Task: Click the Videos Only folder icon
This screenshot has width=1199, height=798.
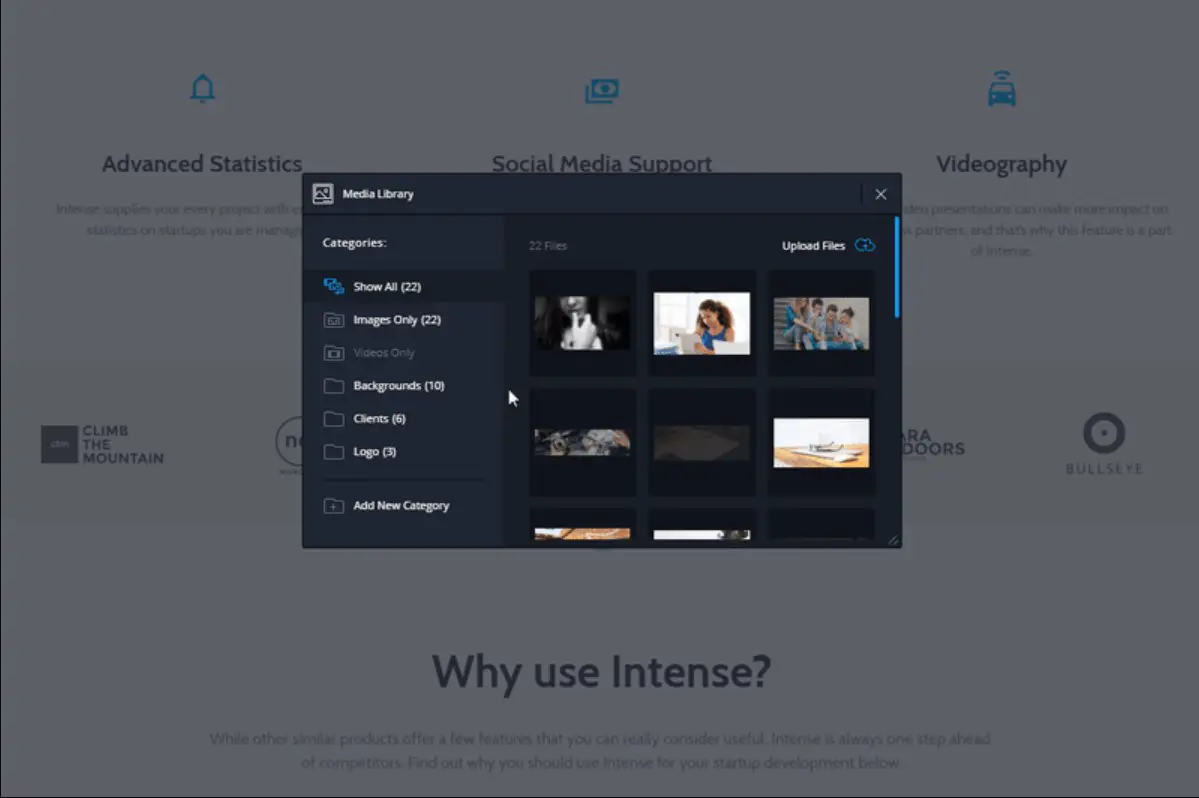Action: click(333, 353)
